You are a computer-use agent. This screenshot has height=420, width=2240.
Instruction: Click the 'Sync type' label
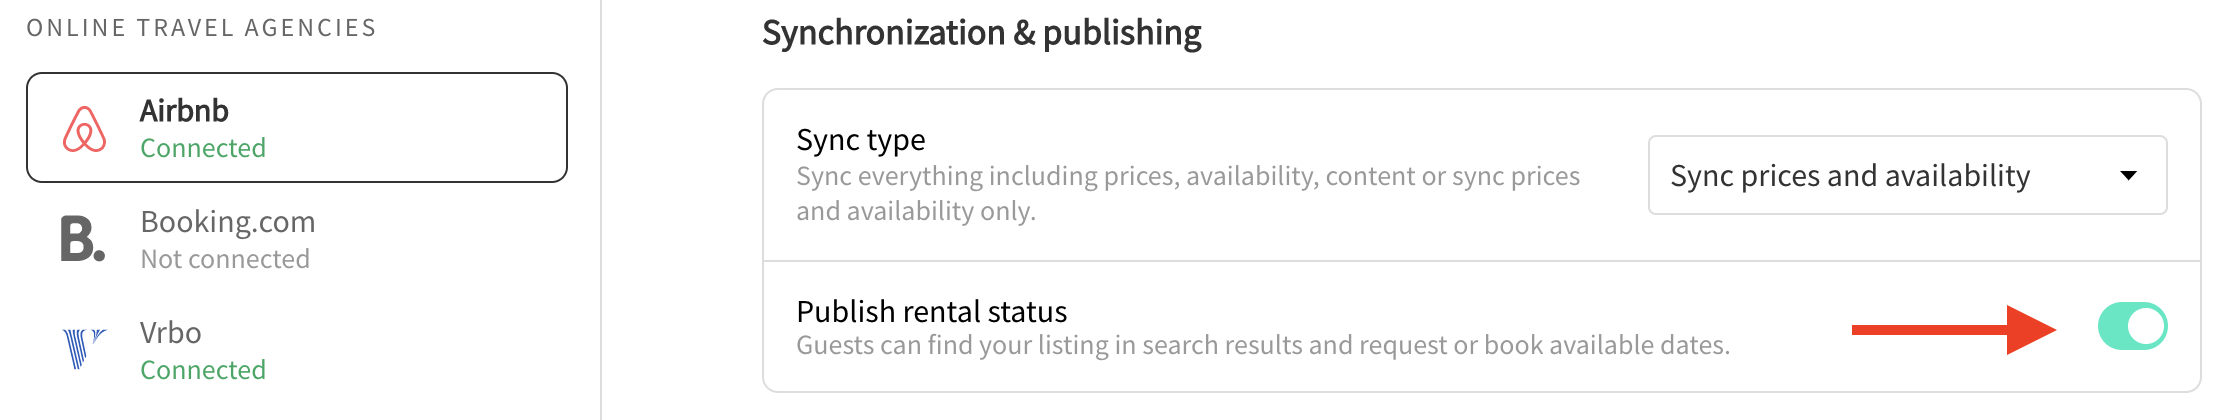point(860,140)
